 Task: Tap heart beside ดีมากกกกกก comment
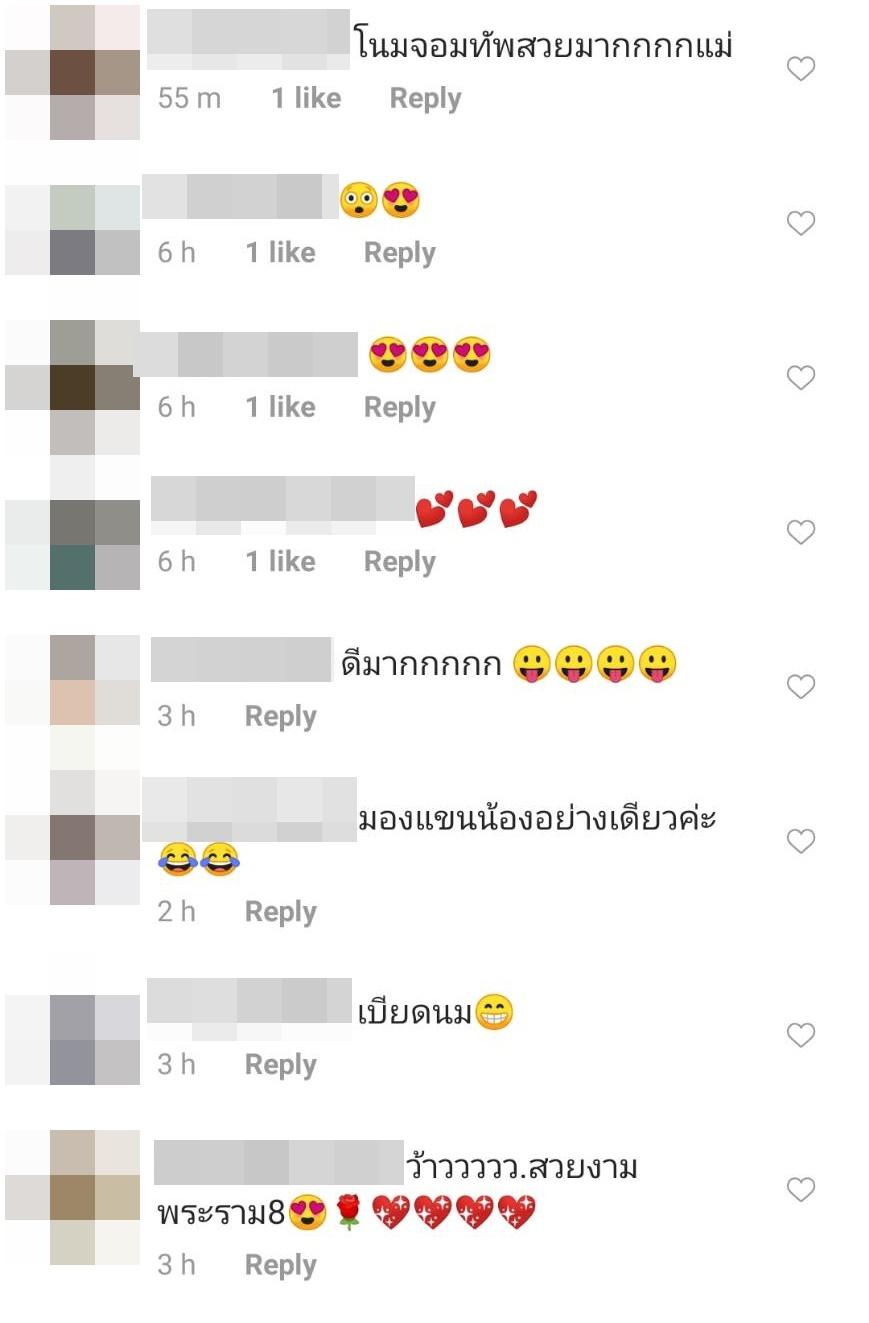[801, 686]
